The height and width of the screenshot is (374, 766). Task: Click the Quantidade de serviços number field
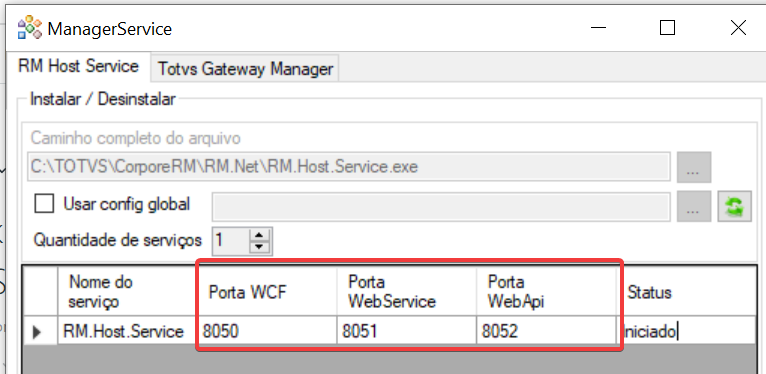pyautogui.click(x=231, y=241)
